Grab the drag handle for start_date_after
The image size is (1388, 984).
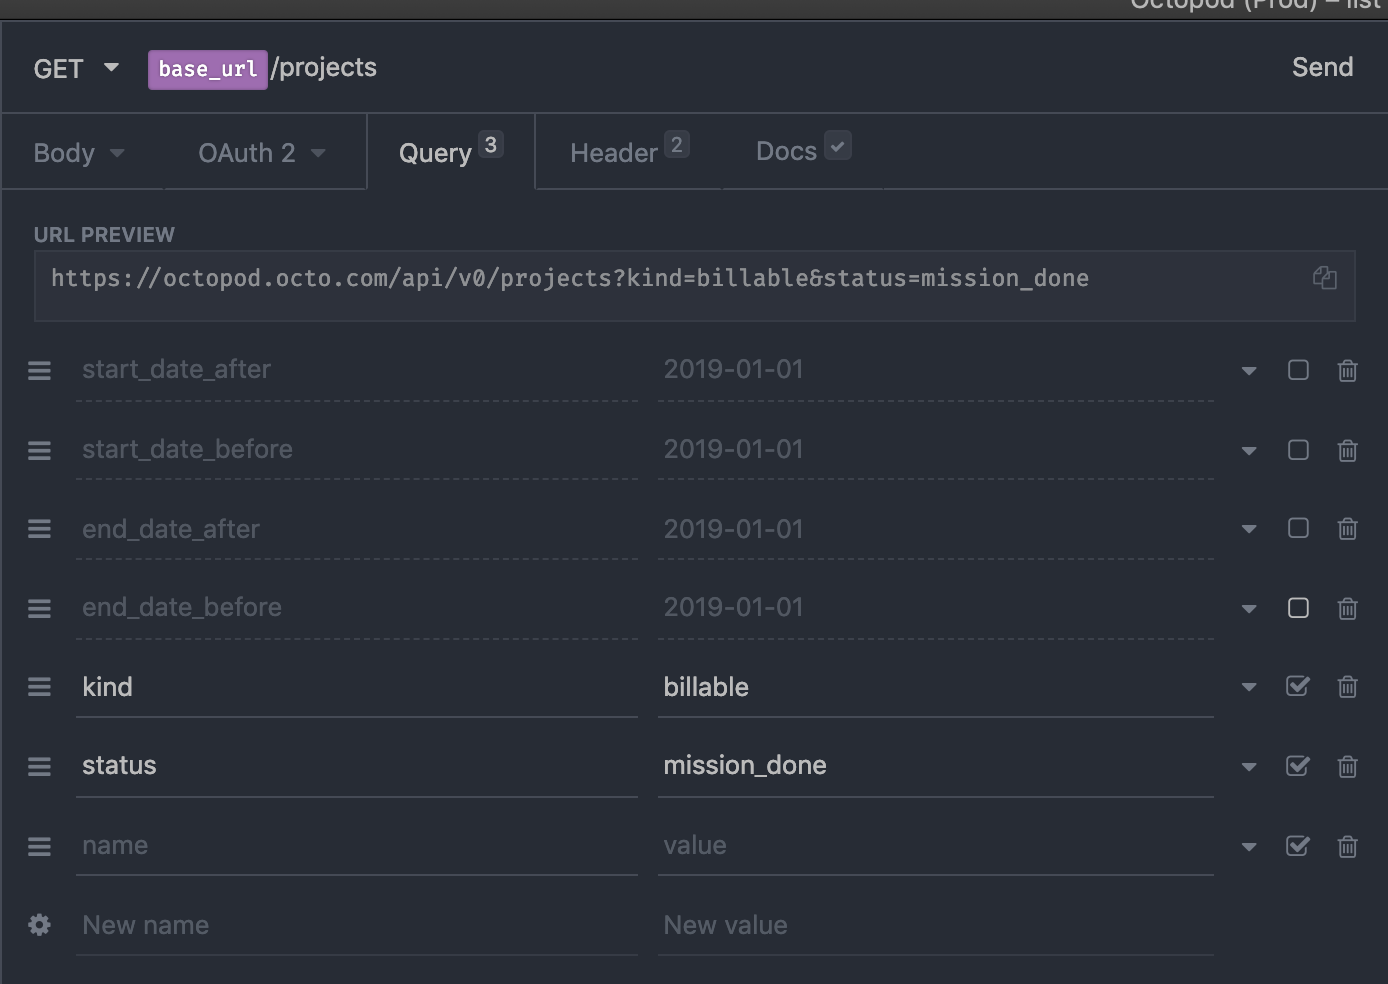(39, 370)
